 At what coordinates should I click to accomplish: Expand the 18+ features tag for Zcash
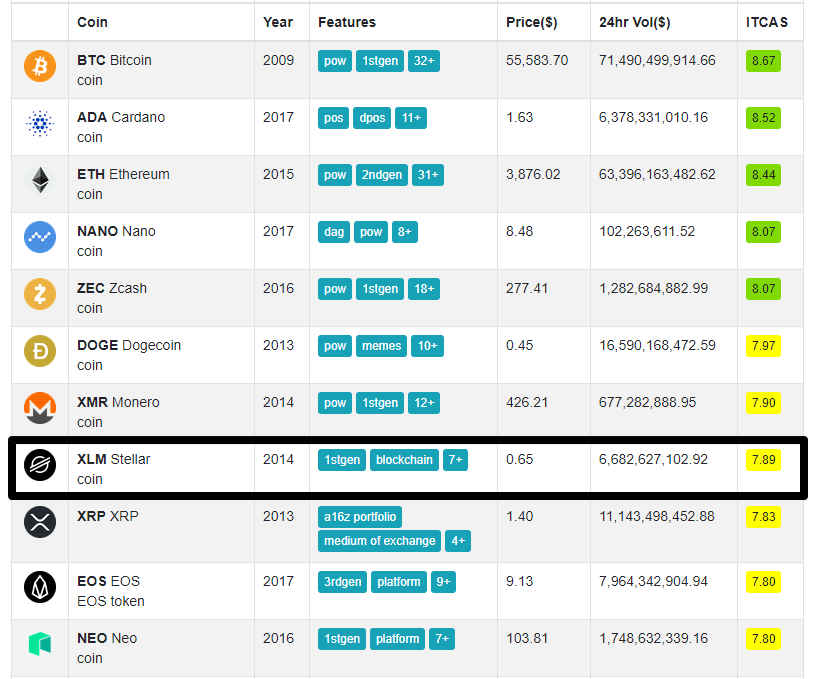424,289
